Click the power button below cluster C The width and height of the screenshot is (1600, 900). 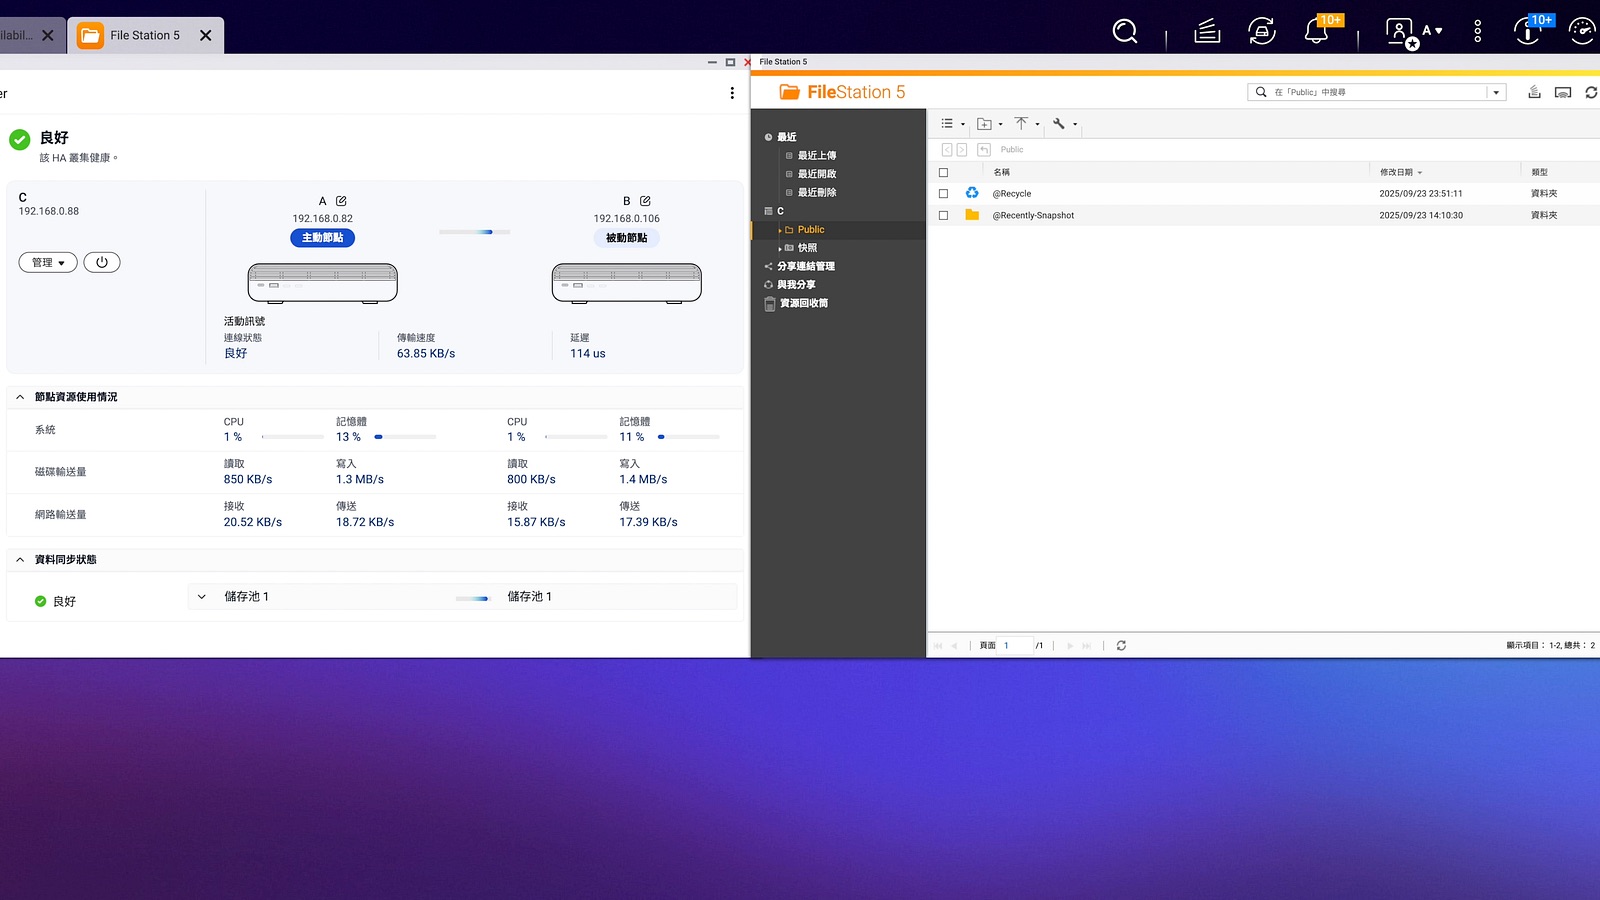click(x=102, y=262)
